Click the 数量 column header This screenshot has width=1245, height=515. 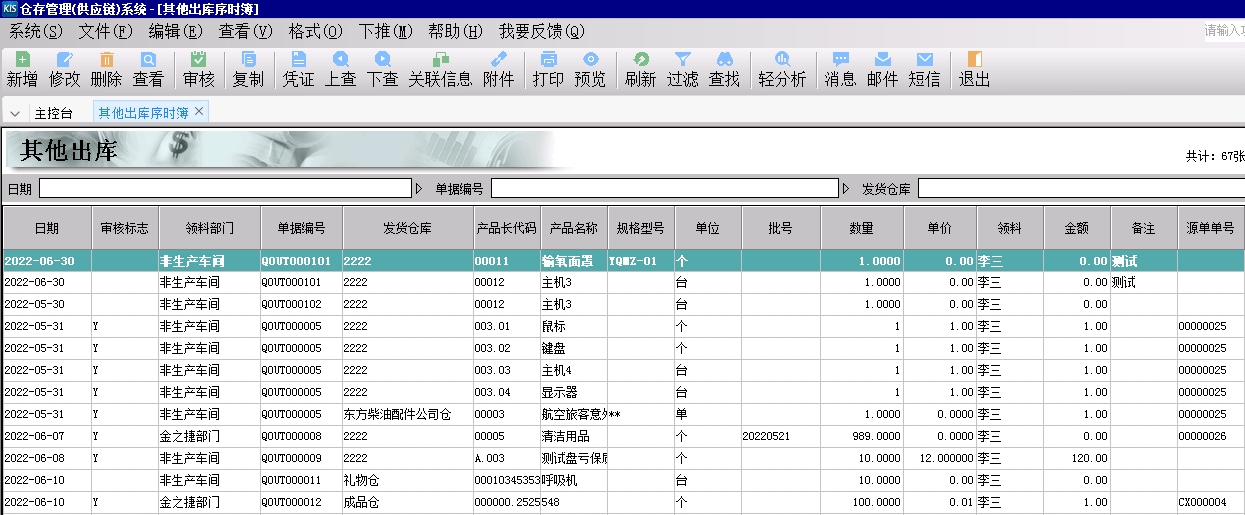862,228
